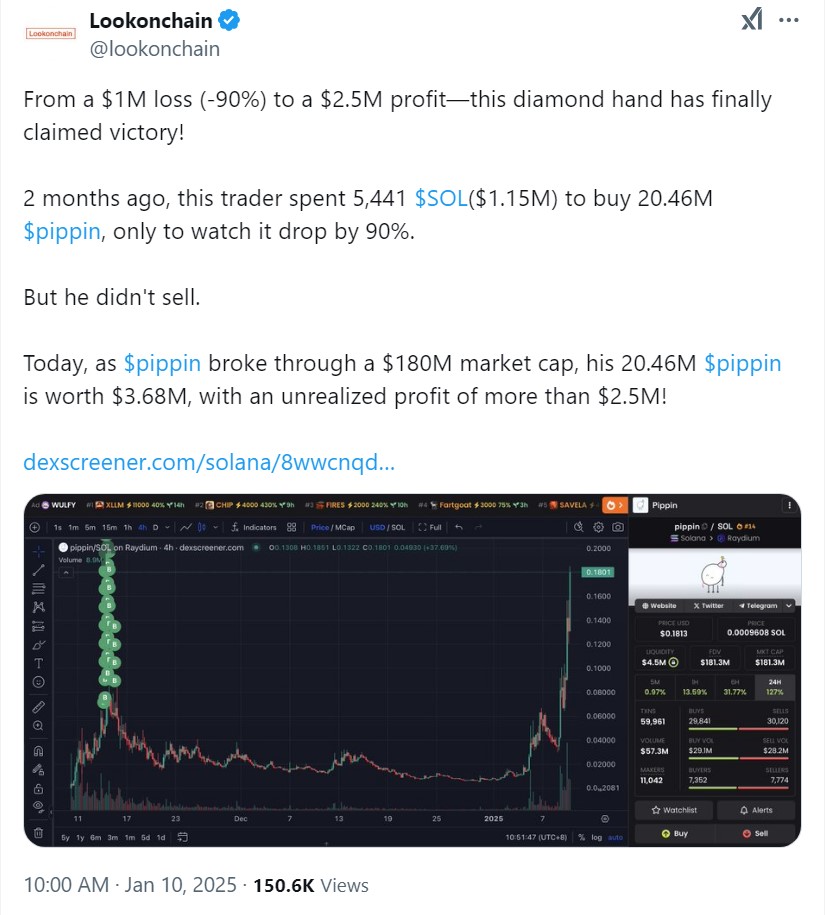This screenshot has width=827, height=915.
Task: Open chart type dropdown arrow
Action: (x=216, y=527)
